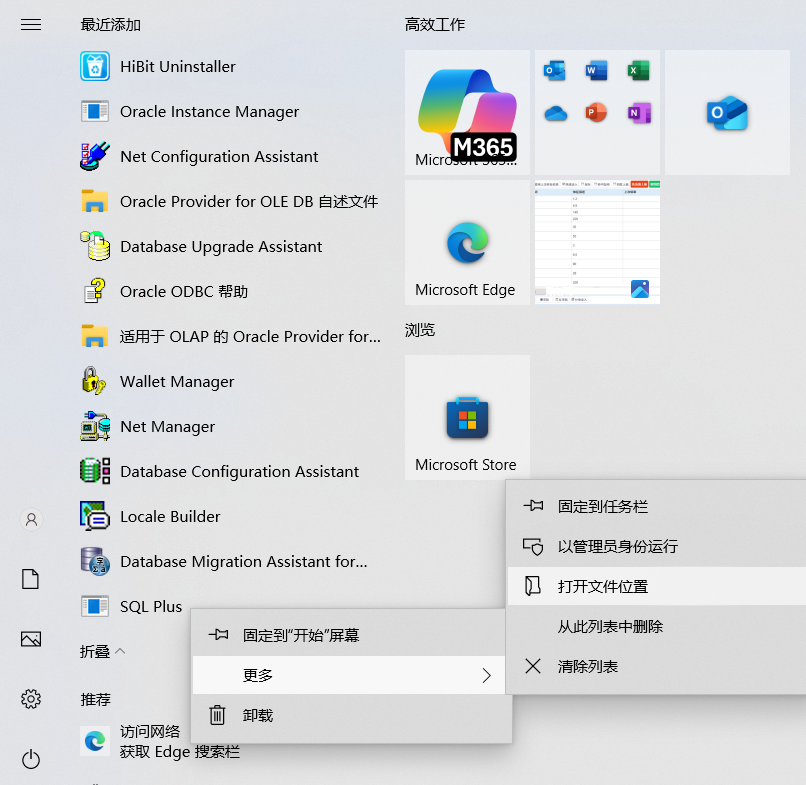Image resolution: width=806 pixels, height=785 pixels.
Task: Open Word from the Office tile group
Action: [x=596, y=70]
